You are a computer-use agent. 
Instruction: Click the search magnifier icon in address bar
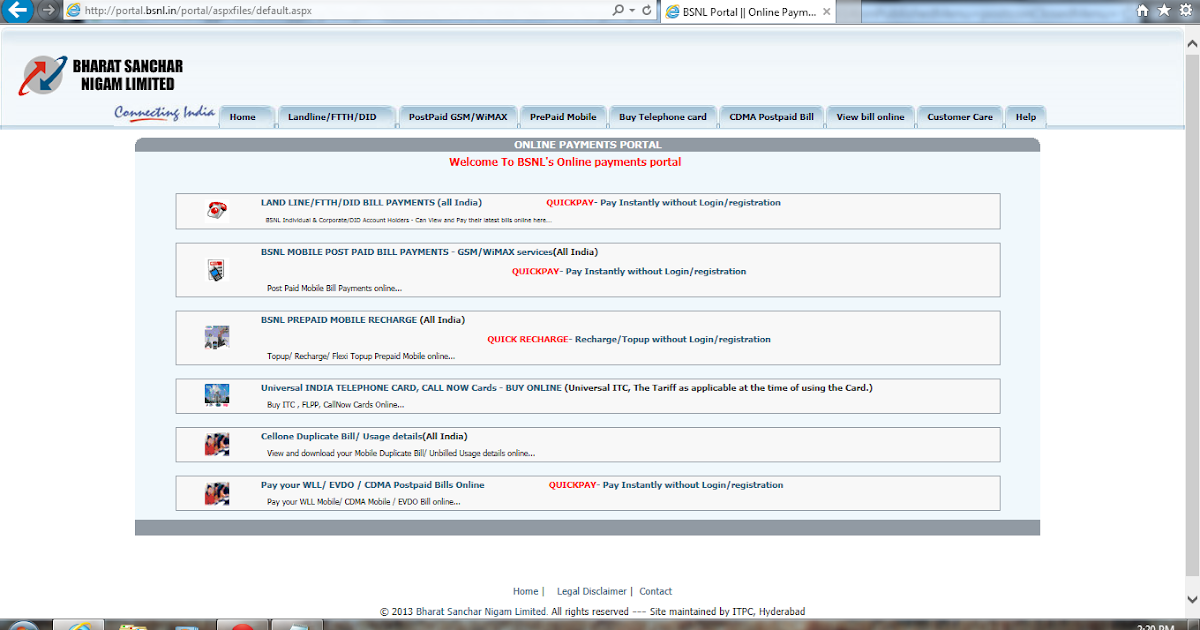tap(619, 10)
